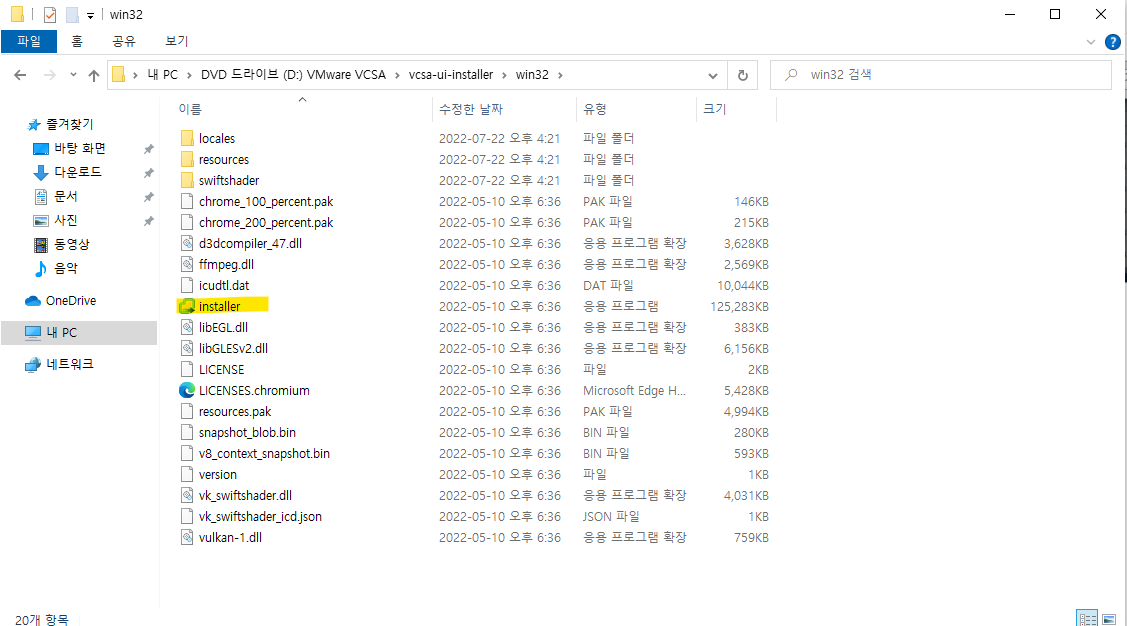Expand chevron after VMware VCSA breadcrumb

pos(397,75)
